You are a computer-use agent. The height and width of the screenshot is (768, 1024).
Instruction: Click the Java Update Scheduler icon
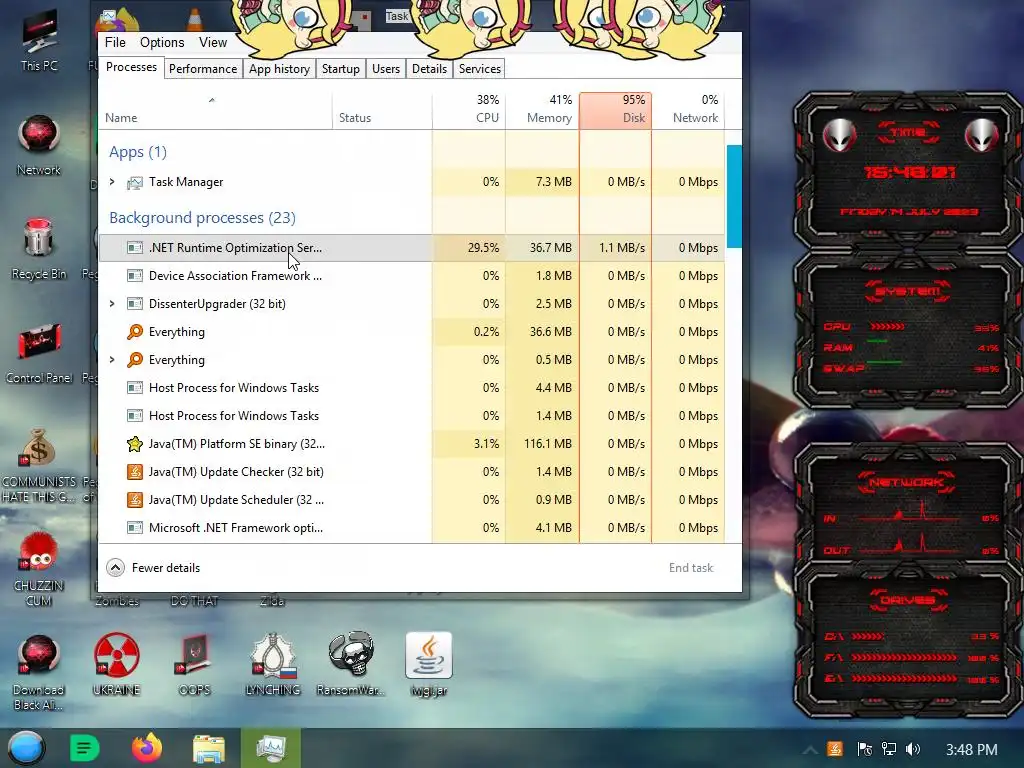tap(135, 500)
